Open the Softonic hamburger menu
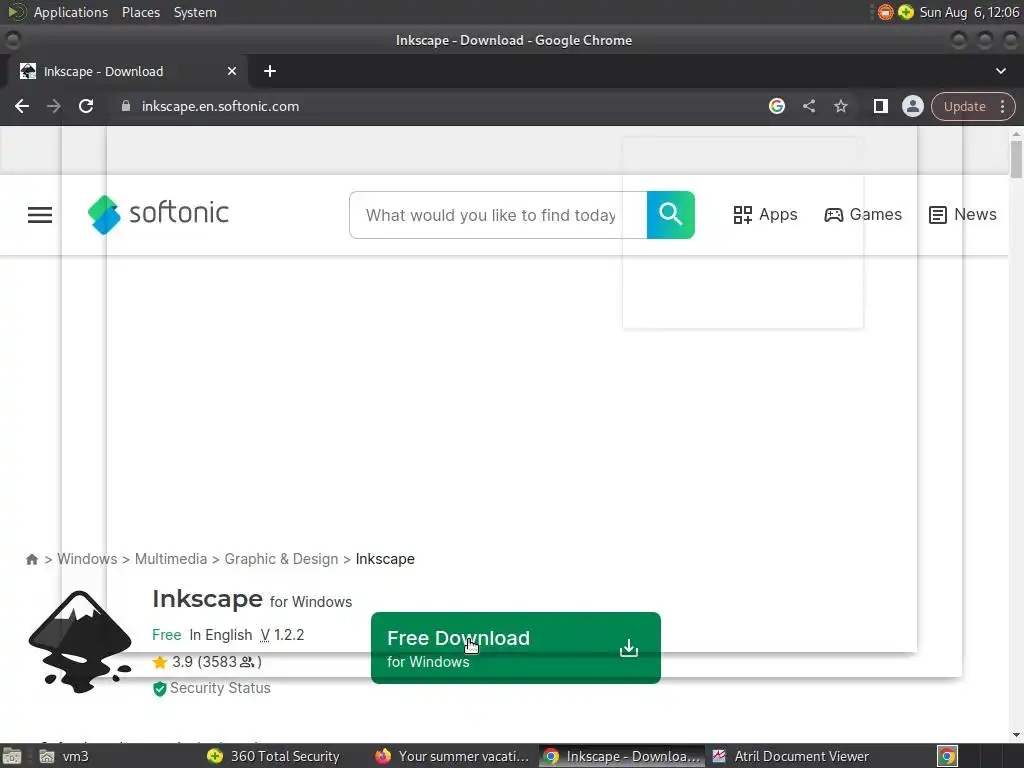This screenshot has height=768, width=1024. point(40,215)
